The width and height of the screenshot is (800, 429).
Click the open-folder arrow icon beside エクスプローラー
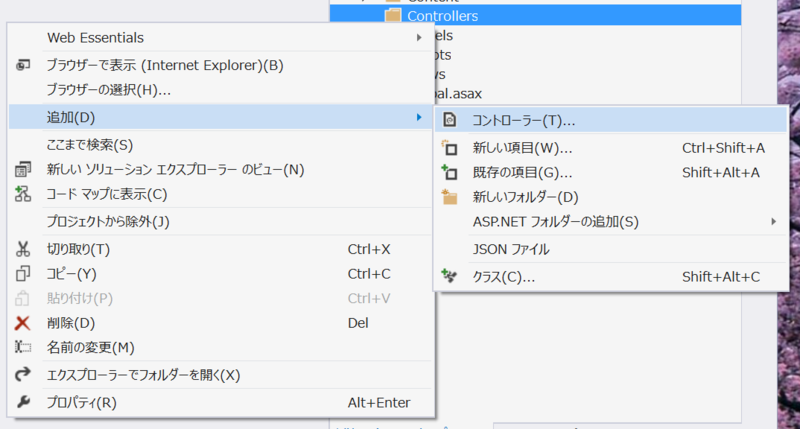point(23,375)
